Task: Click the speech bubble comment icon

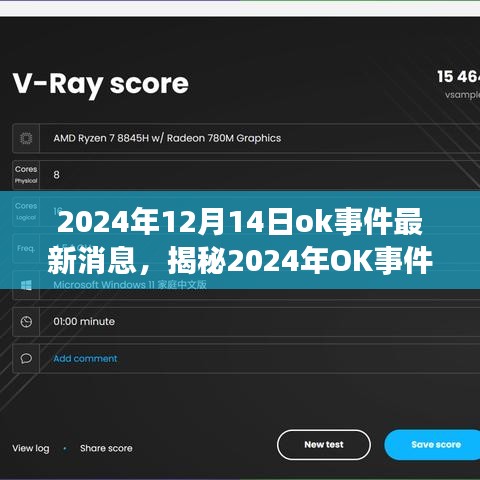Action: pos(26,358)
